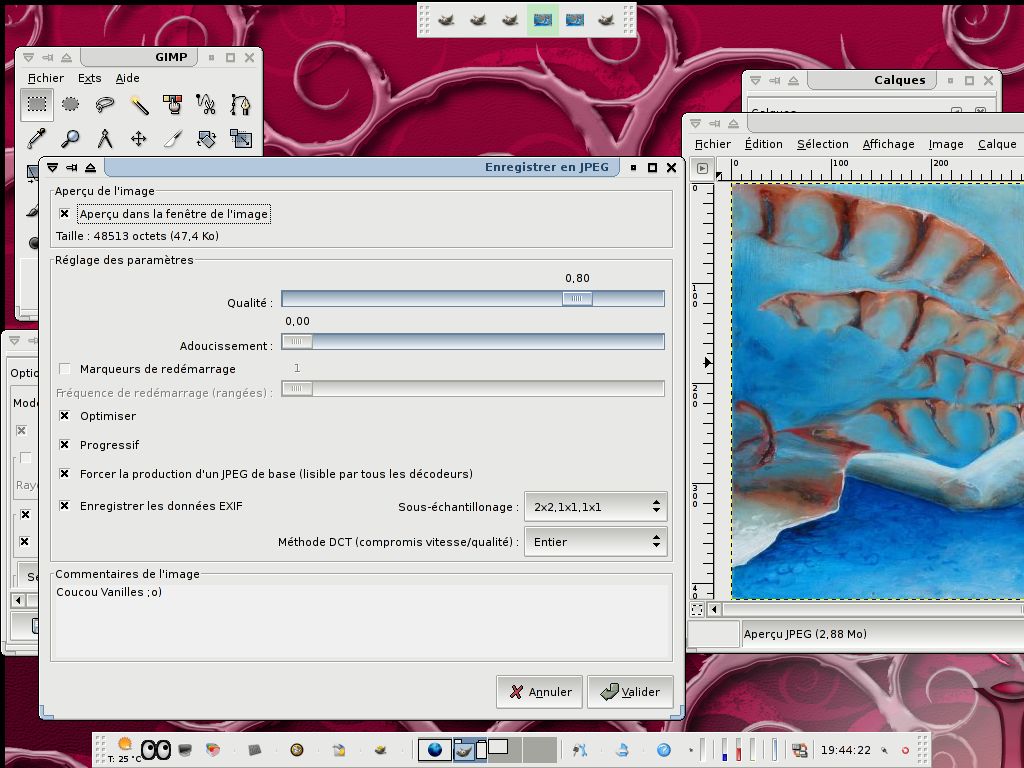Click the 'Aperçu JPEG (2,88 Mo)' status text
Image resolution: width=1024 pixels, height=768 pixels.
coord(805,634)
